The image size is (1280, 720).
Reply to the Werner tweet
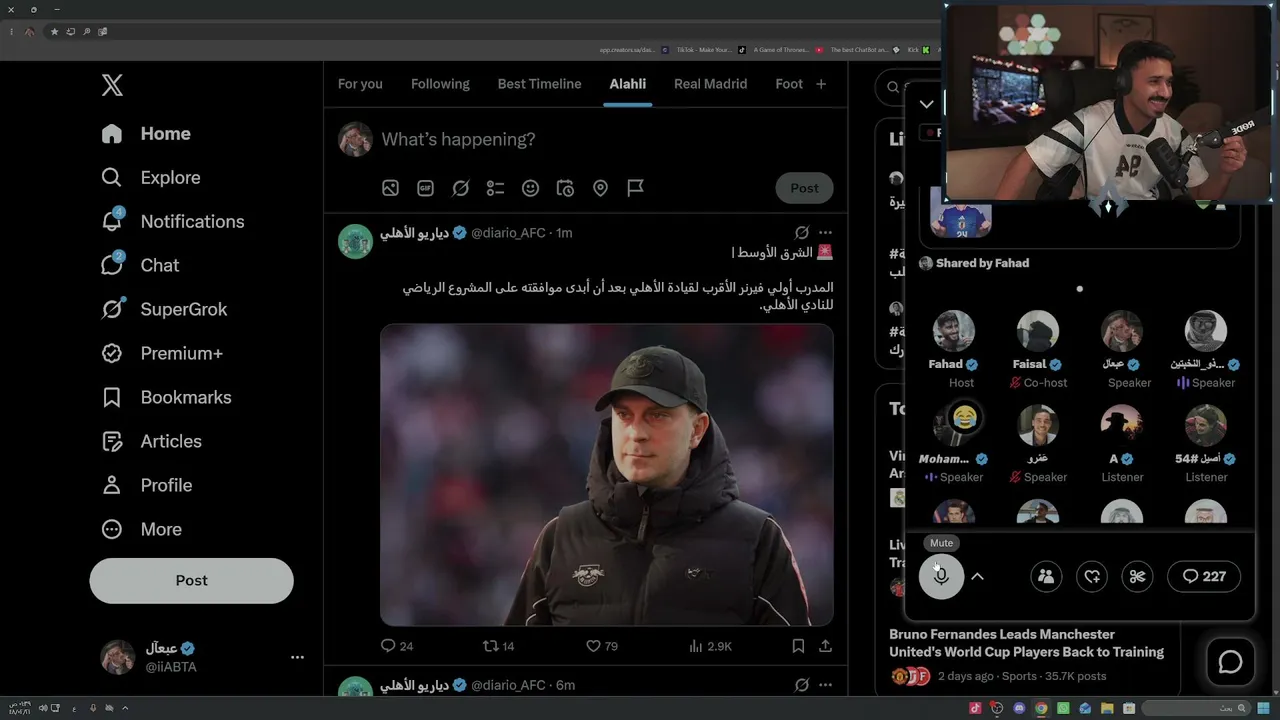397,646
